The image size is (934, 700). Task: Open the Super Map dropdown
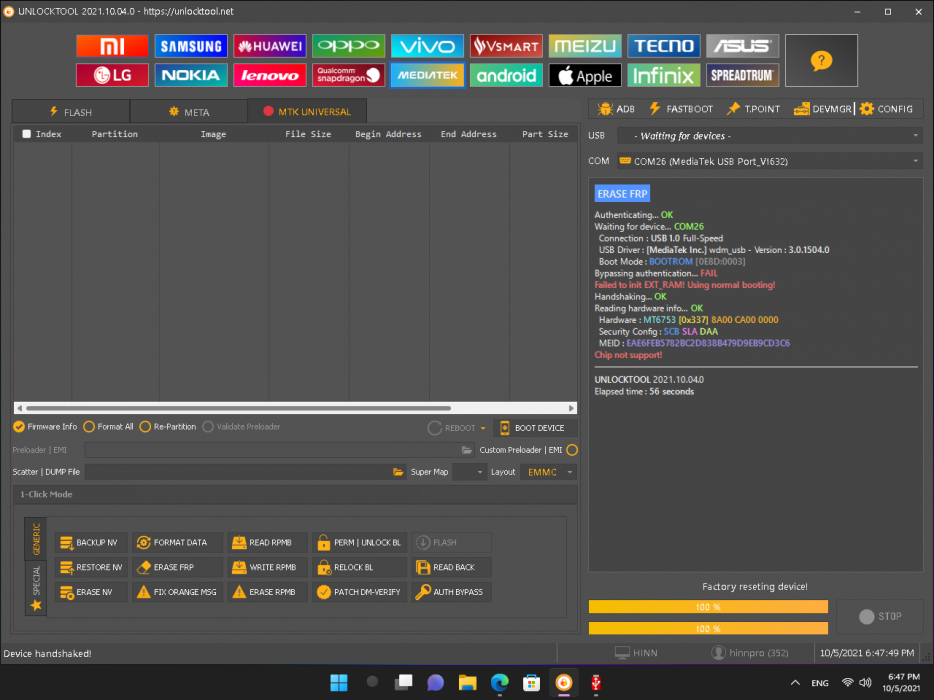pos(469,472)
